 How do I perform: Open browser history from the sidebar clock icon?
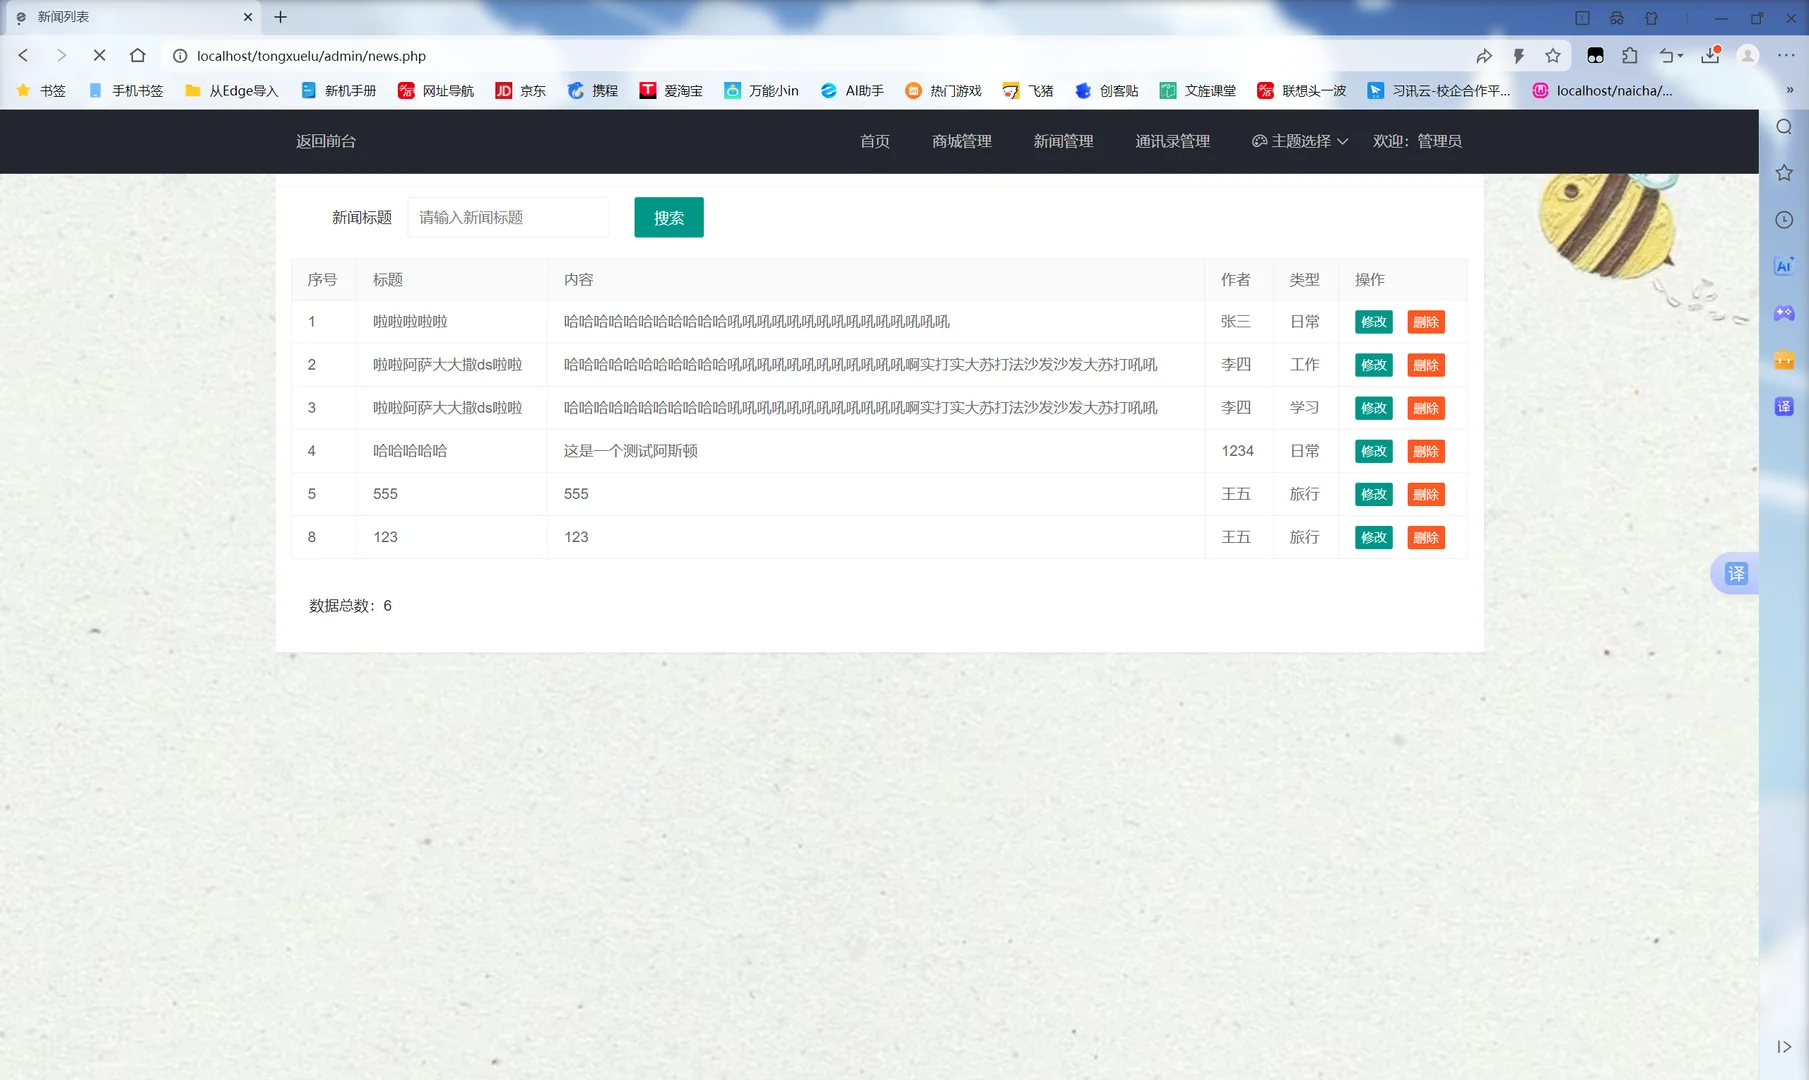[1783, 220]
